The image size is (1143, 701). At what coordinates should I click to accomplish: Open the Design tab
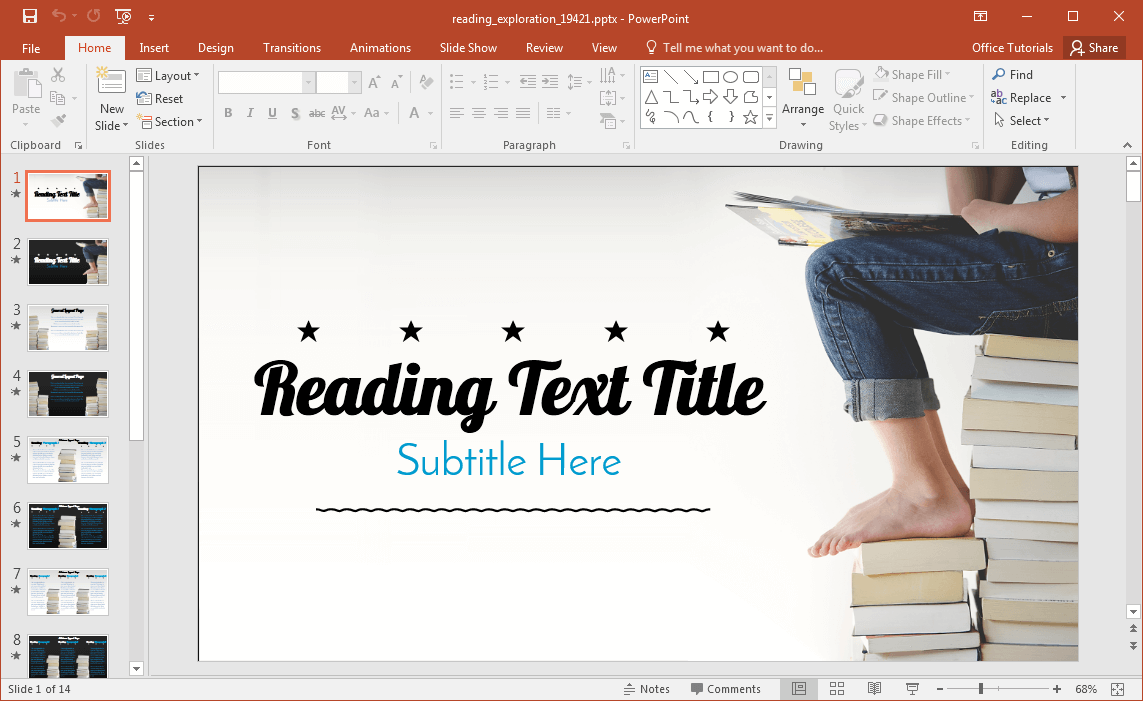pos(215,48)
